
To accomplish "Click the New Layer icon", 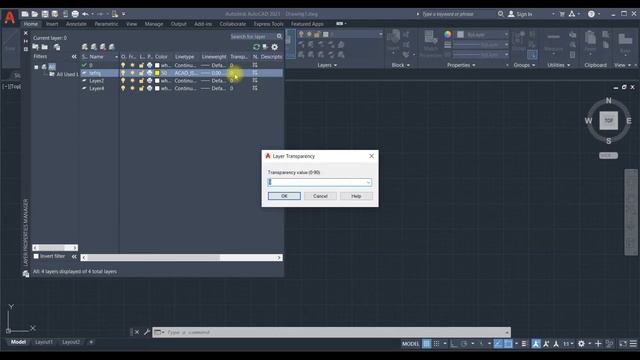I will [x=84, y=47].
